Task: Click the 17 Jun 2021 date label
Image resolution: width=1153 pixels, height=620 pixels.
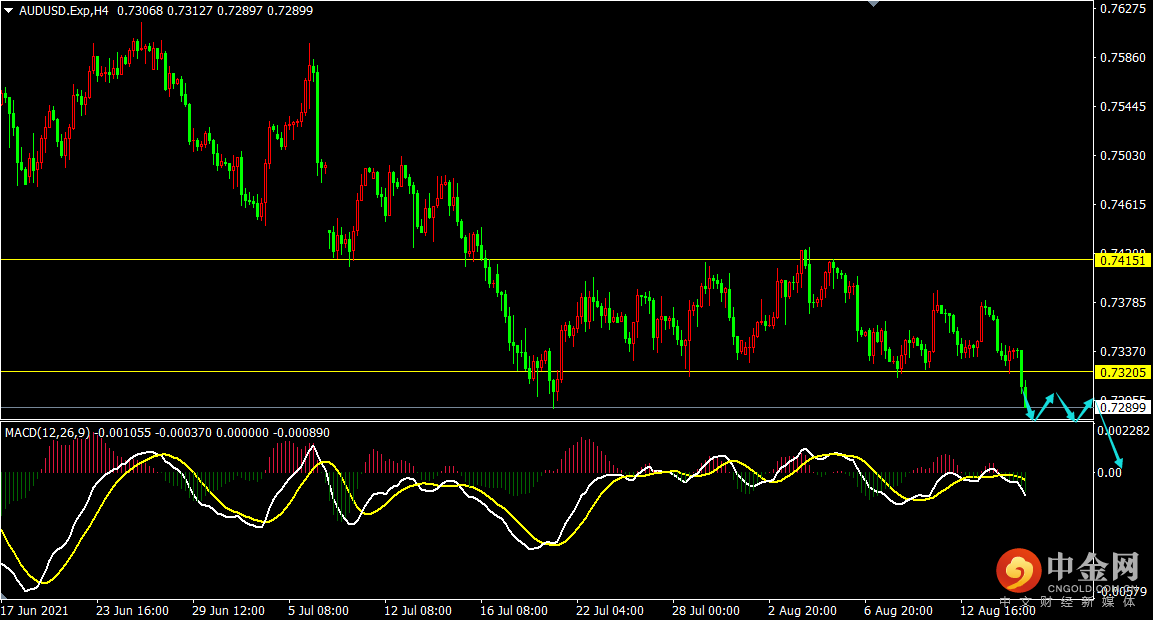Action: pyautogui.click(x=35, y=610)
